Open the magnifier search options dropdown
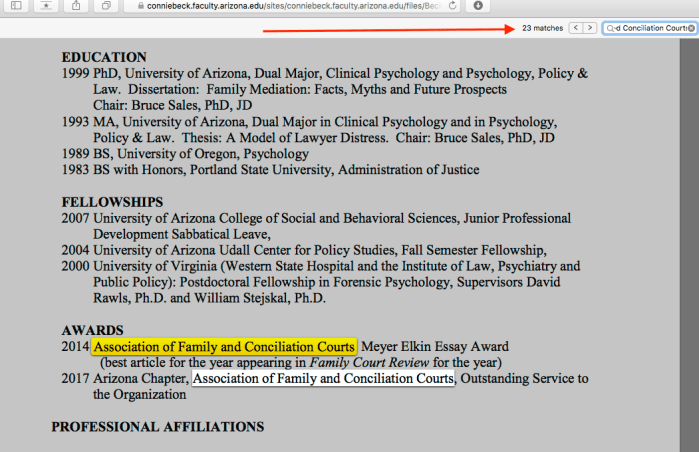Image resolution: width=699 pixels, height=452 pixels. [611, 28]
